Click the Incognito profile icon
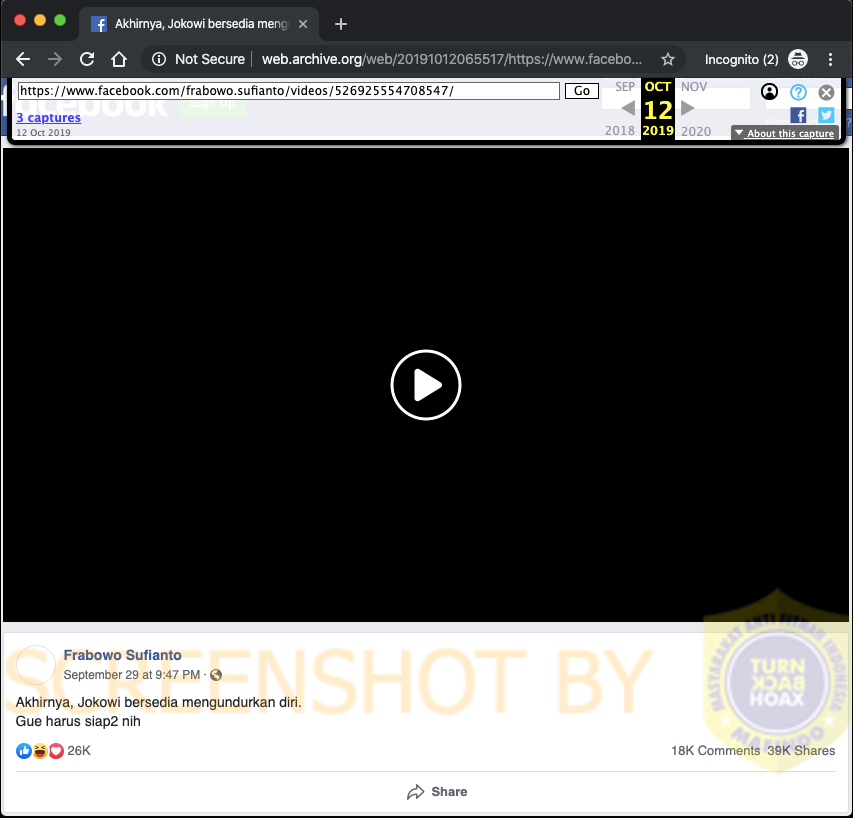The height and width of the screenshot is (818, 853). pyautogui.click(x=798, y=59)
